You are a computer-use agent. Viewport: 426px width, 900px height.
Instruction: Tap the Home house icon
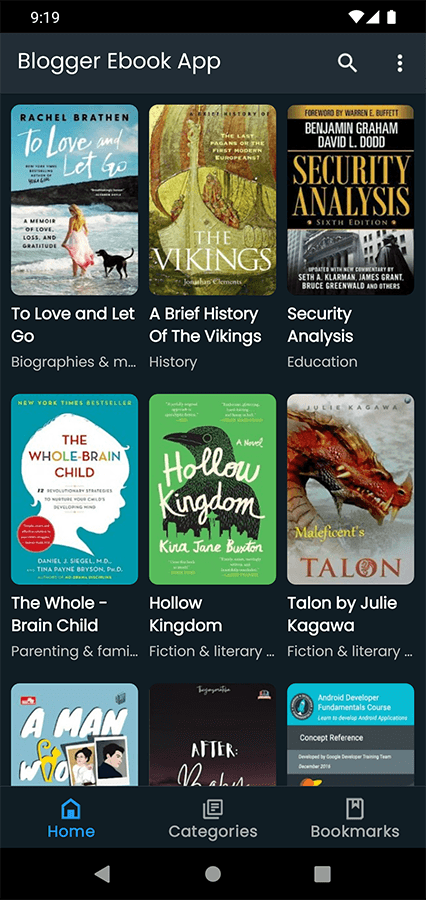(71, 809)
